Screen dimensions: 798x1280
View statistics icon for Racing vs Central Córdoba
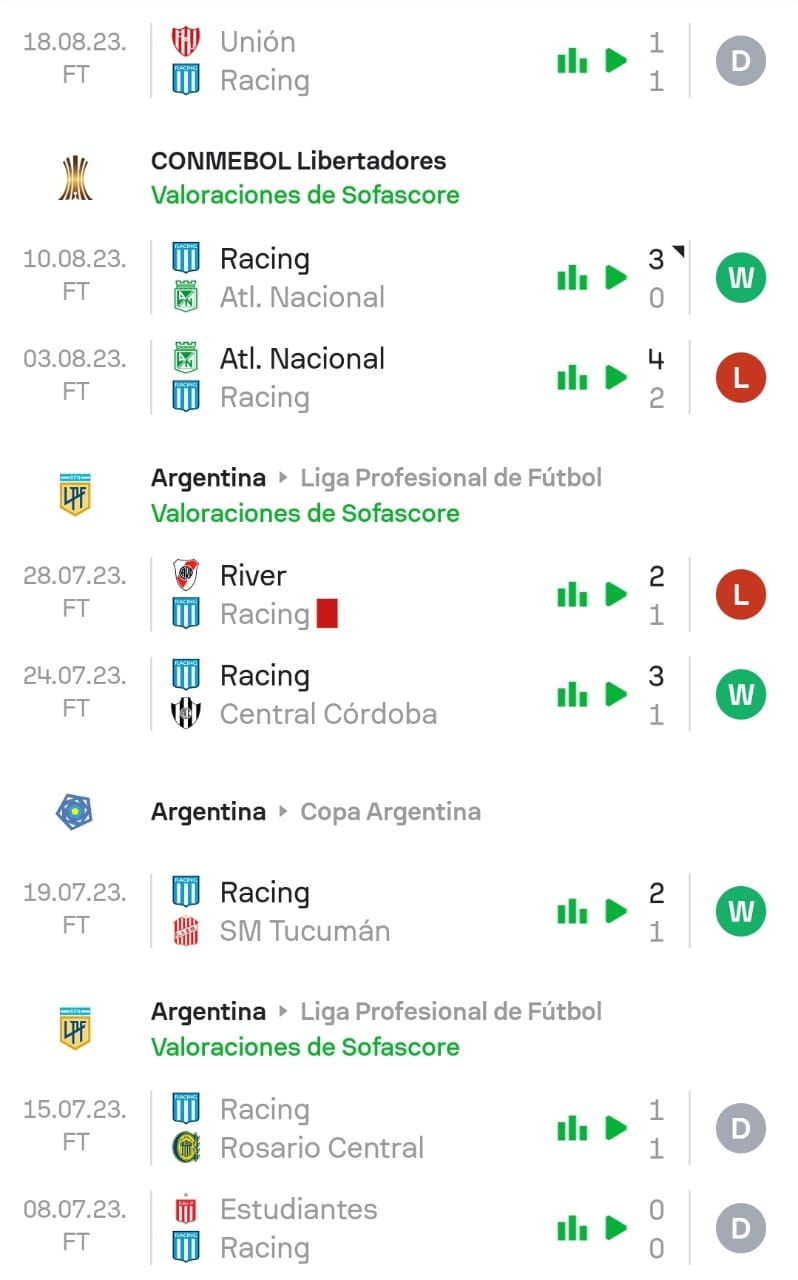click(572, 695)
